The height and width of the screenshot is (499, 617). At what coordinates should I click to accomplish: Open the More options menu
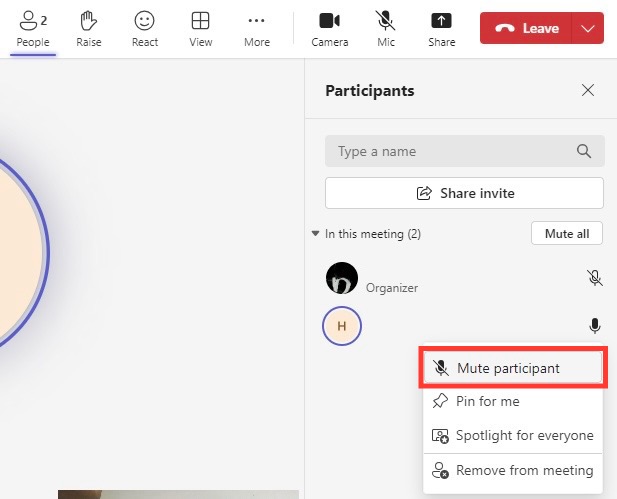tap(257, 29)
